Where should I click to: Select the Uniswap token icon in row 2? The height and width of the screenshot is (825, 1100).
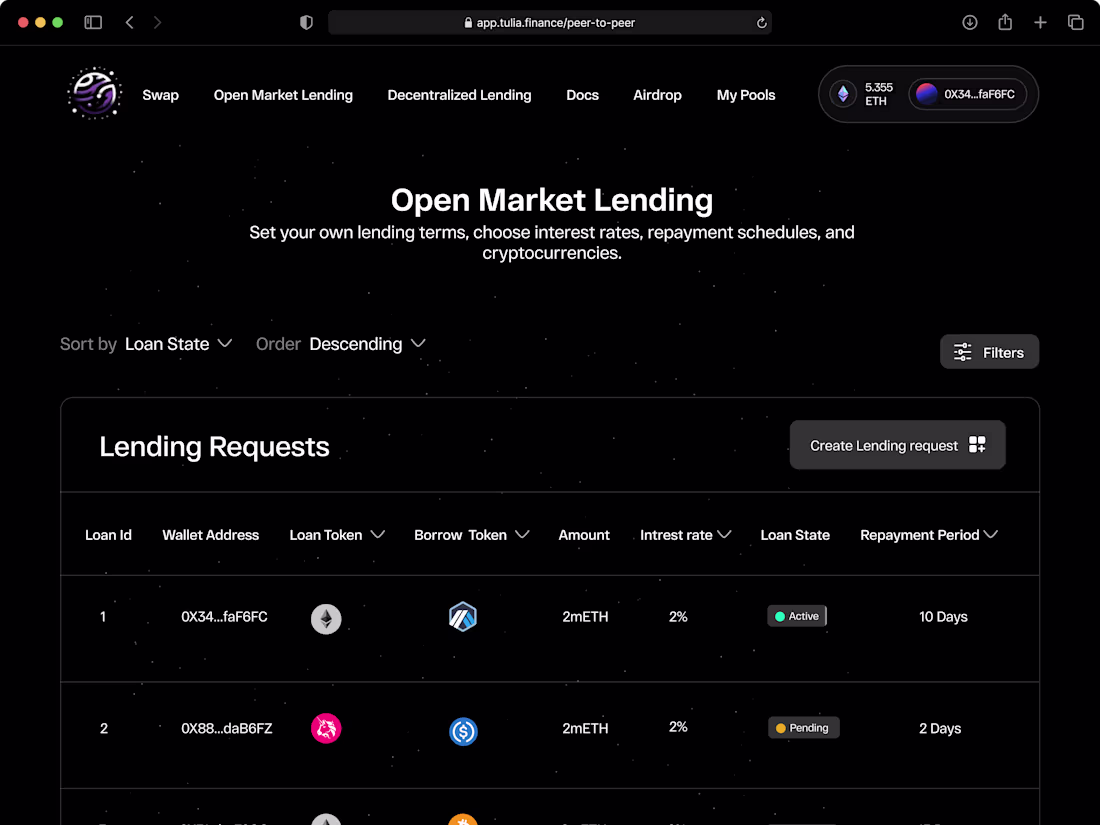click(326, 730)
